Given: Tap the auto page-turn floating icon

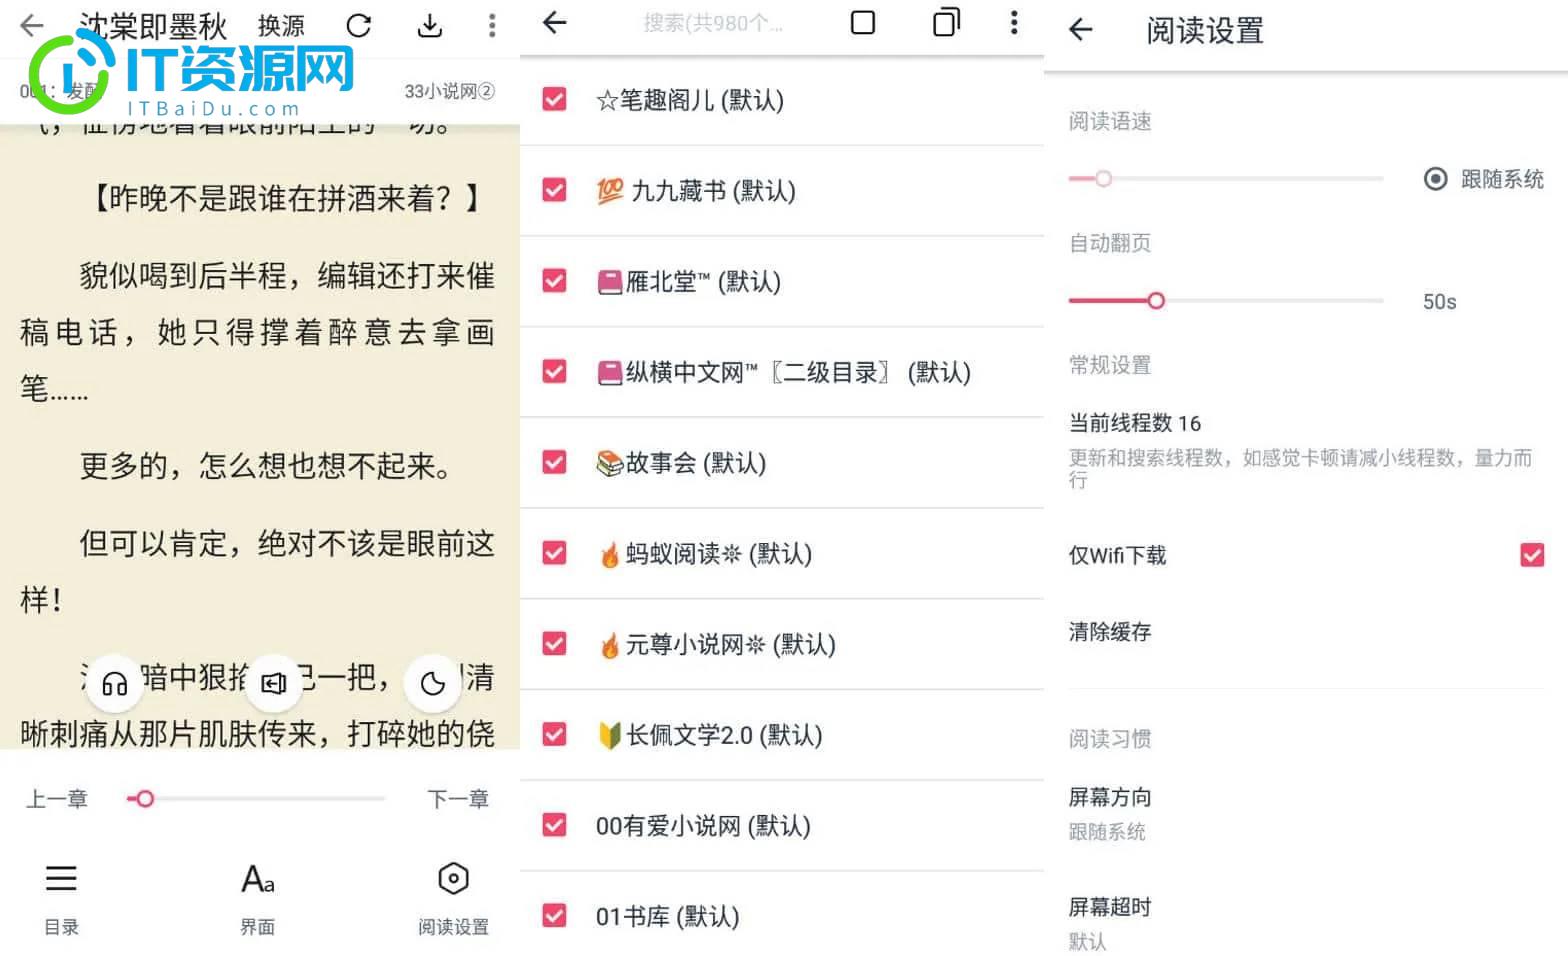Looking at the screenshot, I should pos(273,684).
